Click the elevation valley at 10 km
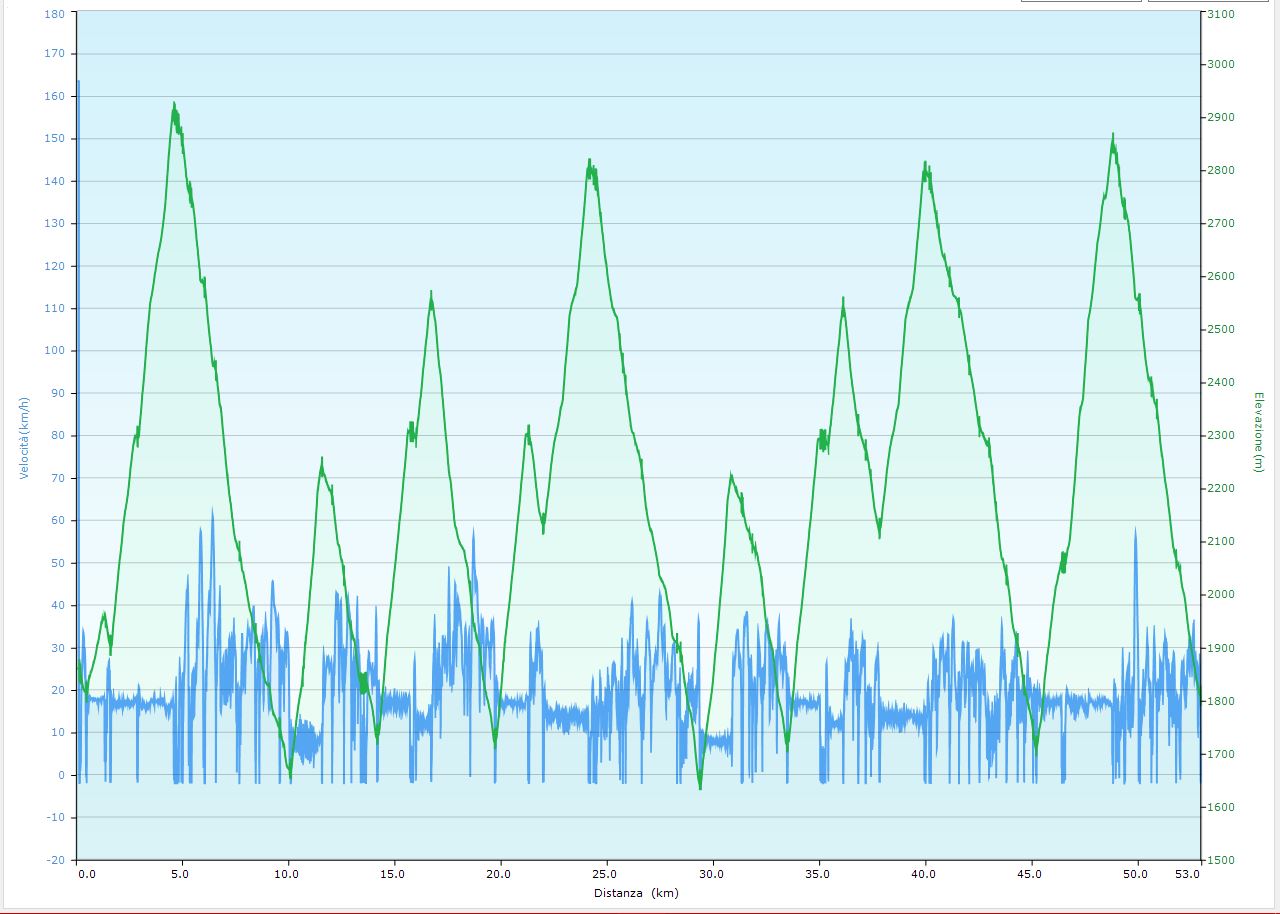Viewport: 1280px width, 914px height. click(x=290, y=776)
